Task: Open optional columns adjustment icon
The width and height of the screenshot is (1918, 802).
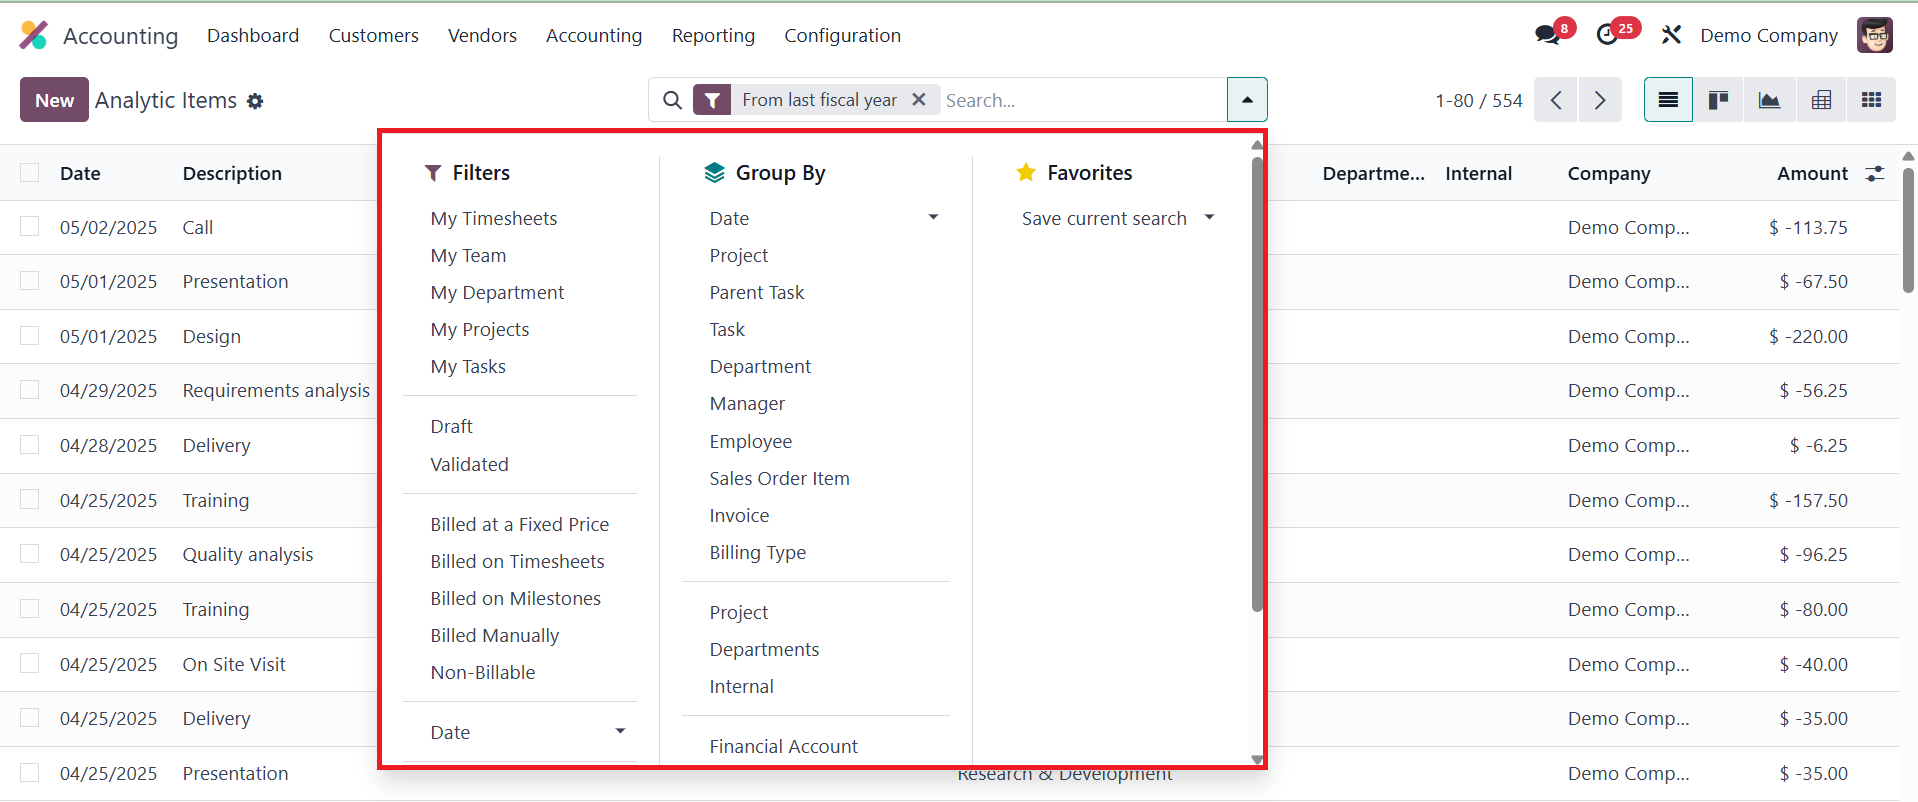Action: 1875,173
